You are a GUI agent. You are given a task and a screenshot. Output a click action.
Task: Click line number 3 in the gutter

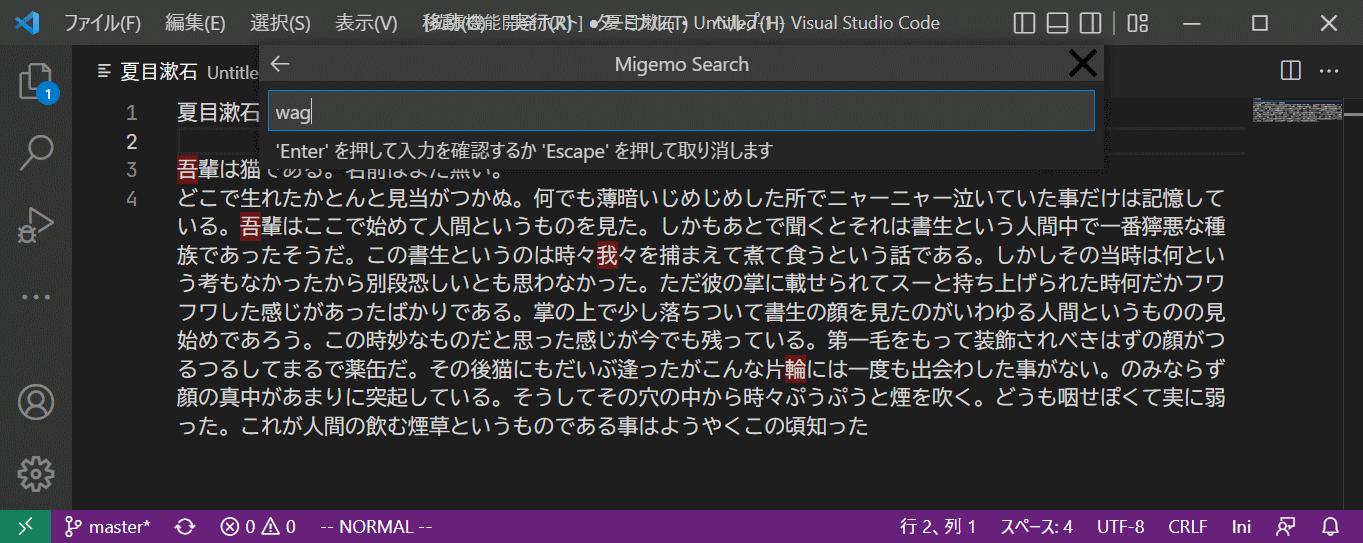(132, 169)
